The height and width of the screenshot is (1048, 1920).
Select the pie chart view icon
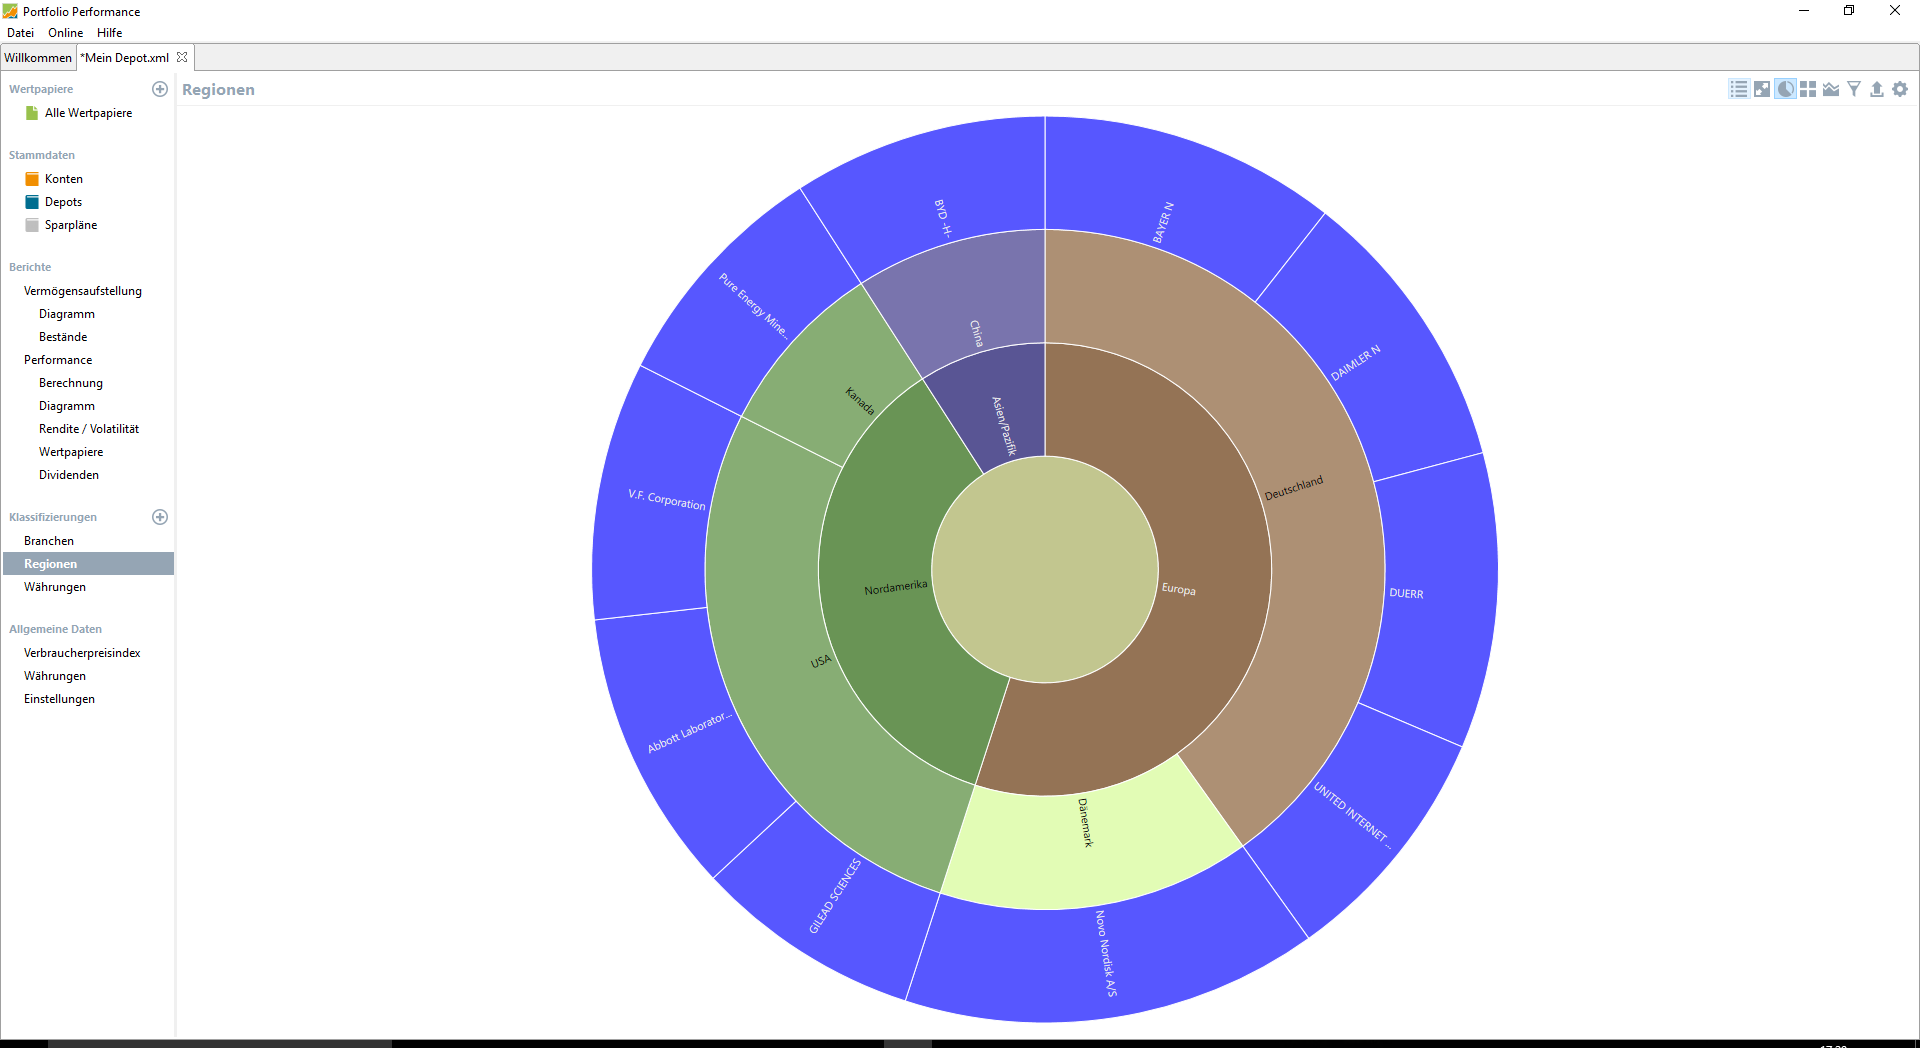click(1785, 89)
